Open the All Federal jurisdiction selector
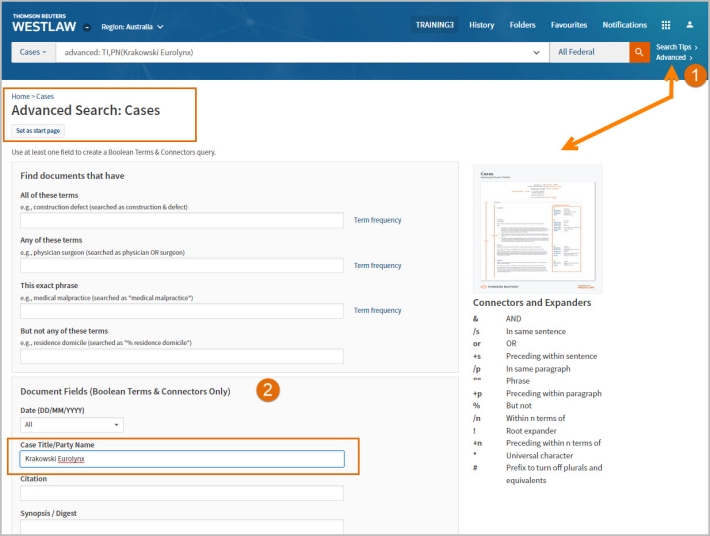This screenshot has height=536, width=710. click(x=589, y=52)
